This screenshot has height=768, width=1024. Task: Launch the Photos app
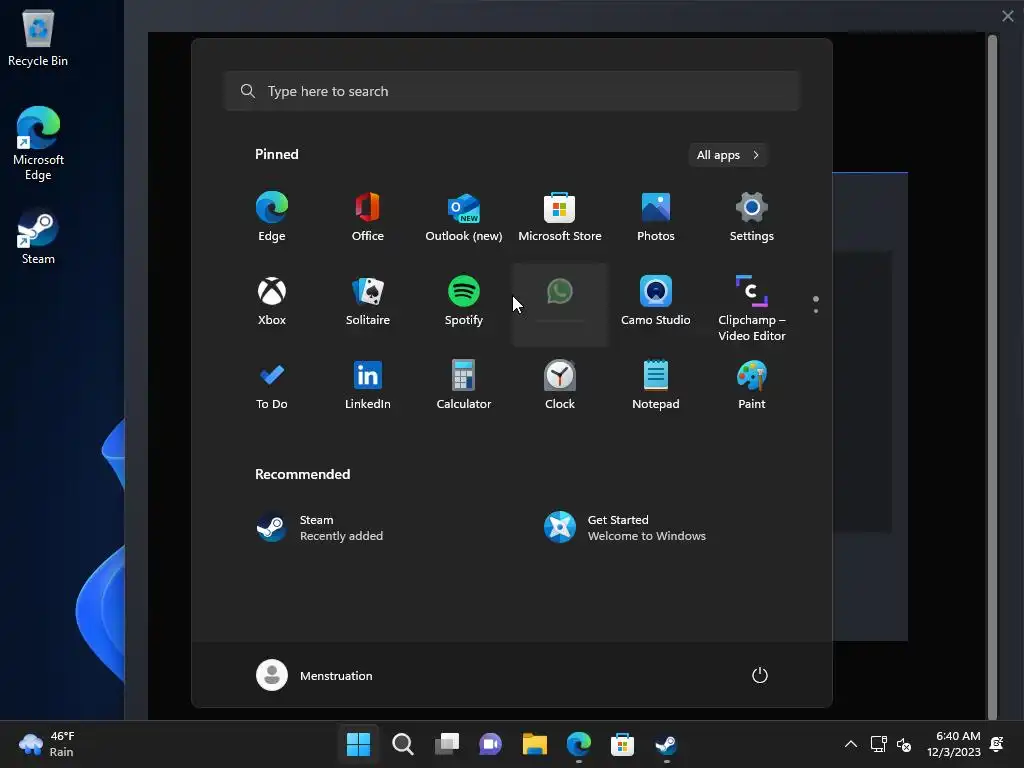[x=656, y=217]
